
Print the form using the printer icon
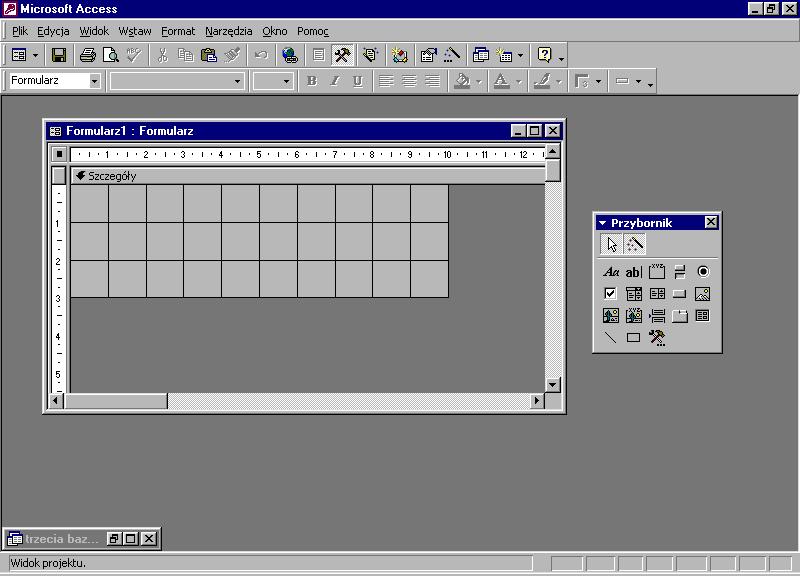tap(87, 55)
